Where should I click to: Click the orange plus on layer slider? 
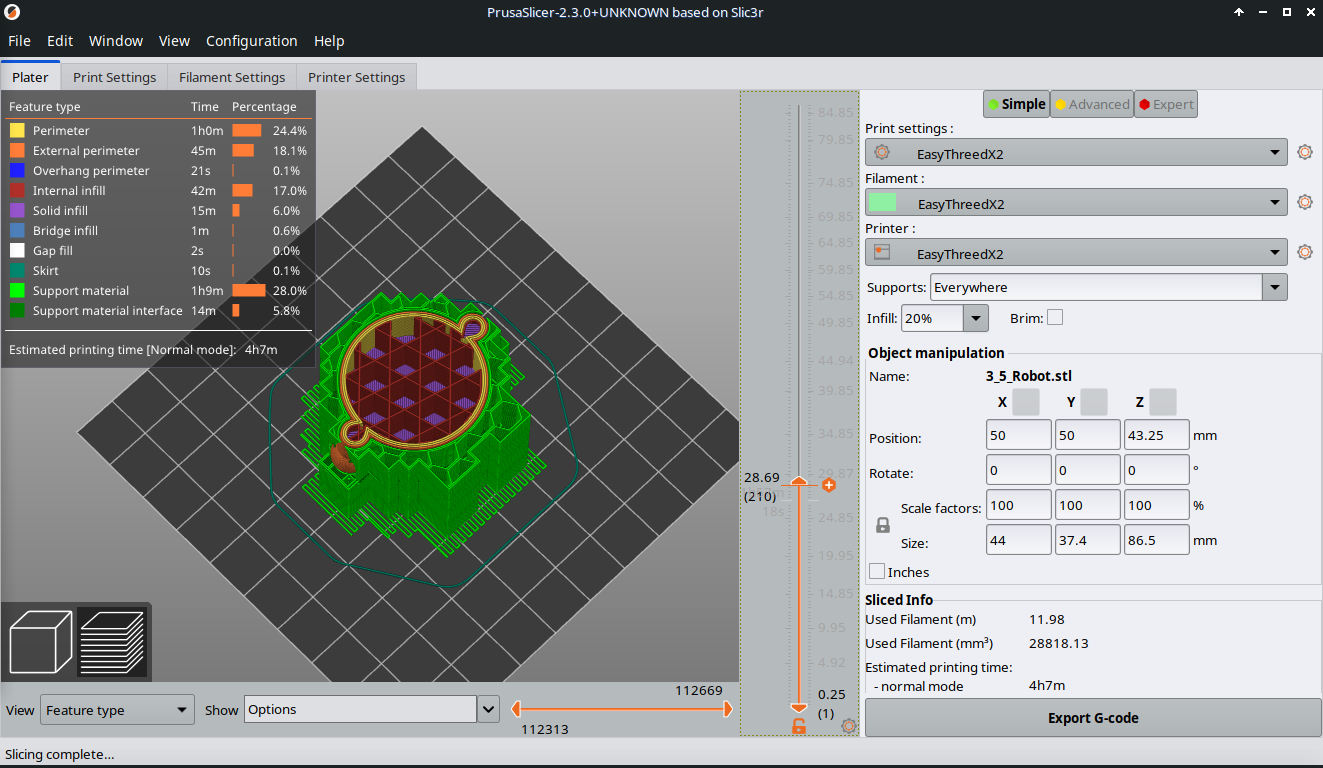[828, 485]
